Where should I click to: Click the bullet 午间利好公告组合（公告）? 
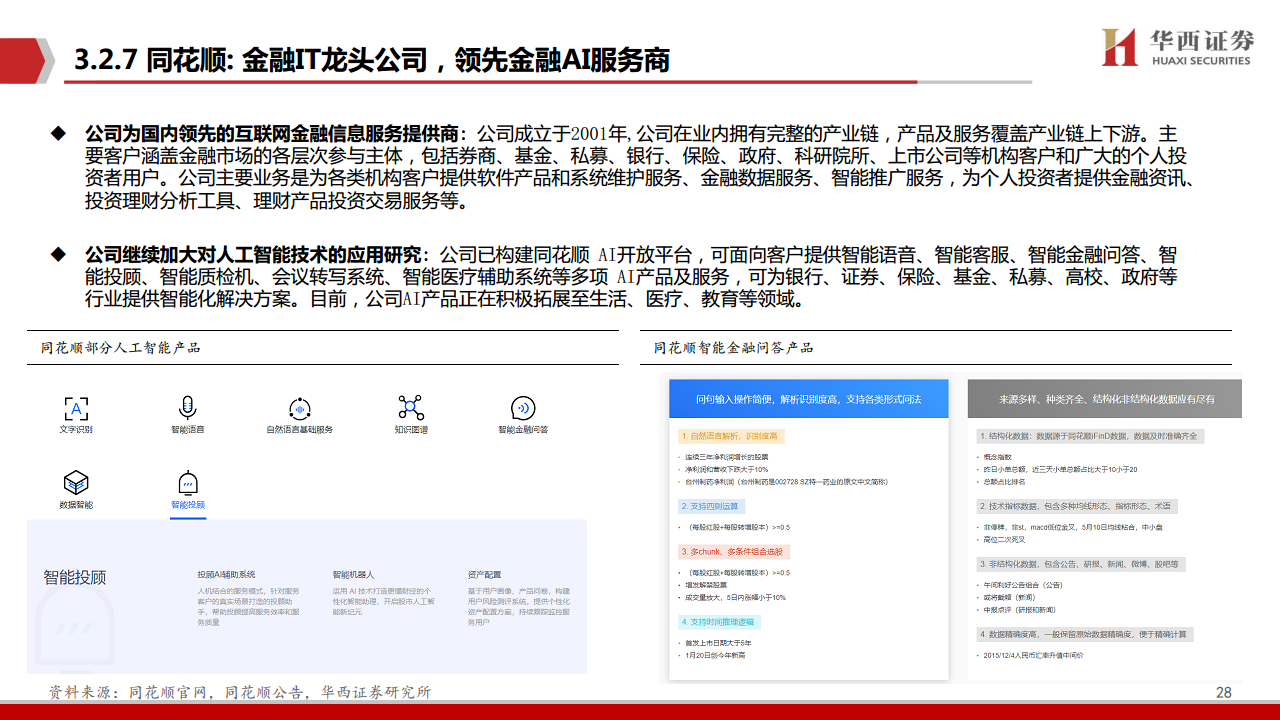pyautogui.click(x=1023, y=585)
